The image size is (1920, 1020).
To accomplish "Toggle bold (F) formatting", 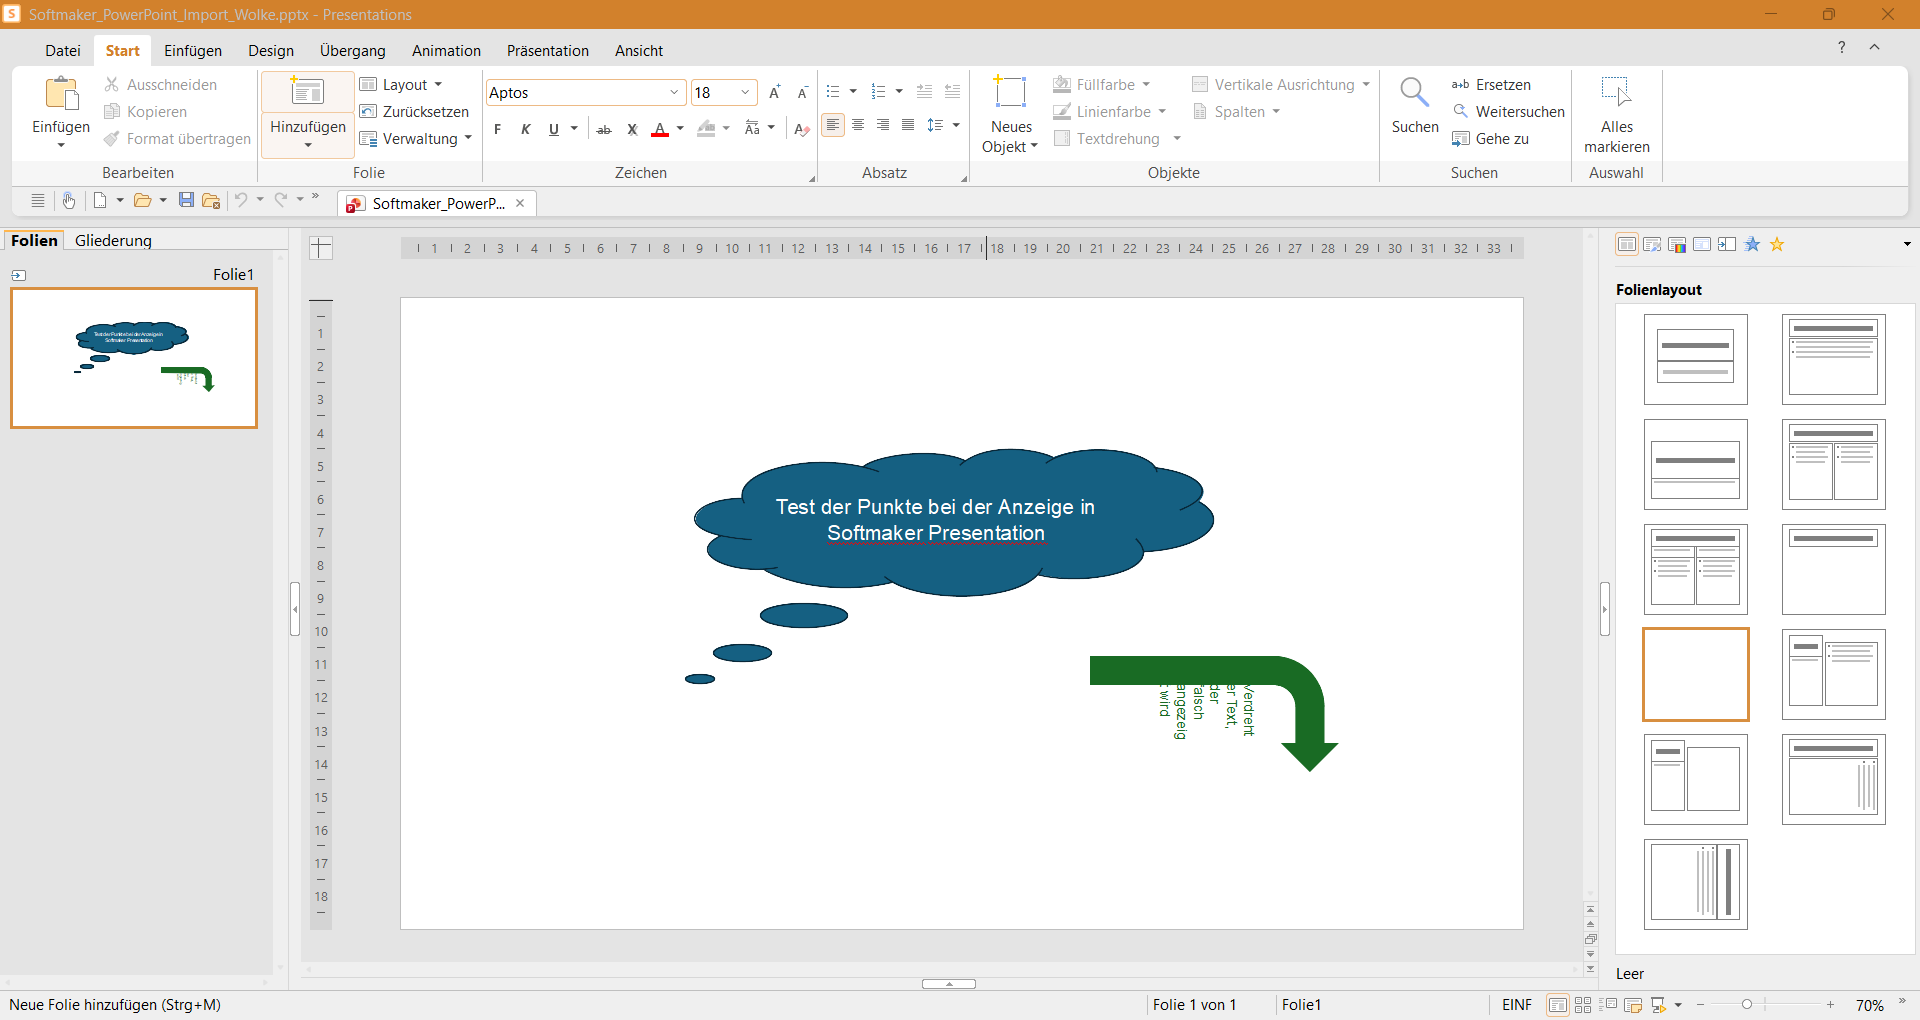I will tap(498, 129).
